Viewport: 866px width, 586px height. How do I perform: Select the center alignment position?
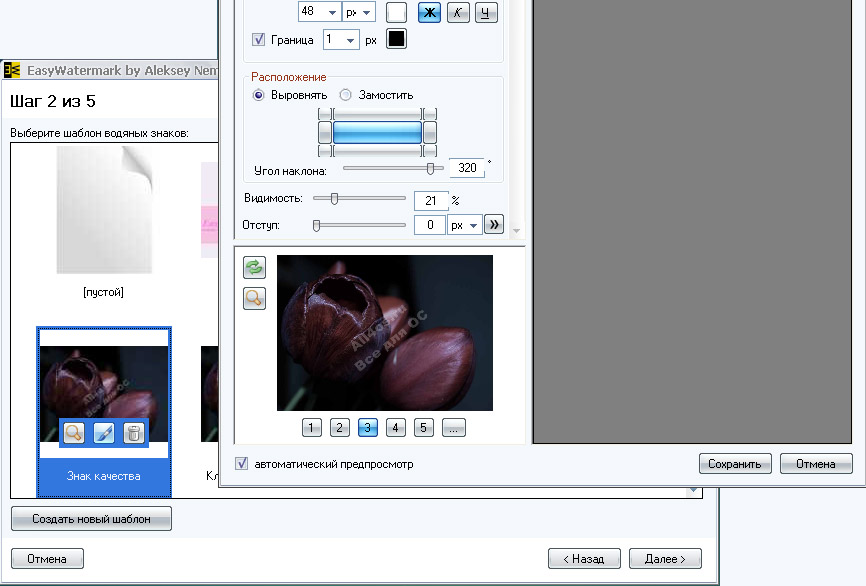377,133
